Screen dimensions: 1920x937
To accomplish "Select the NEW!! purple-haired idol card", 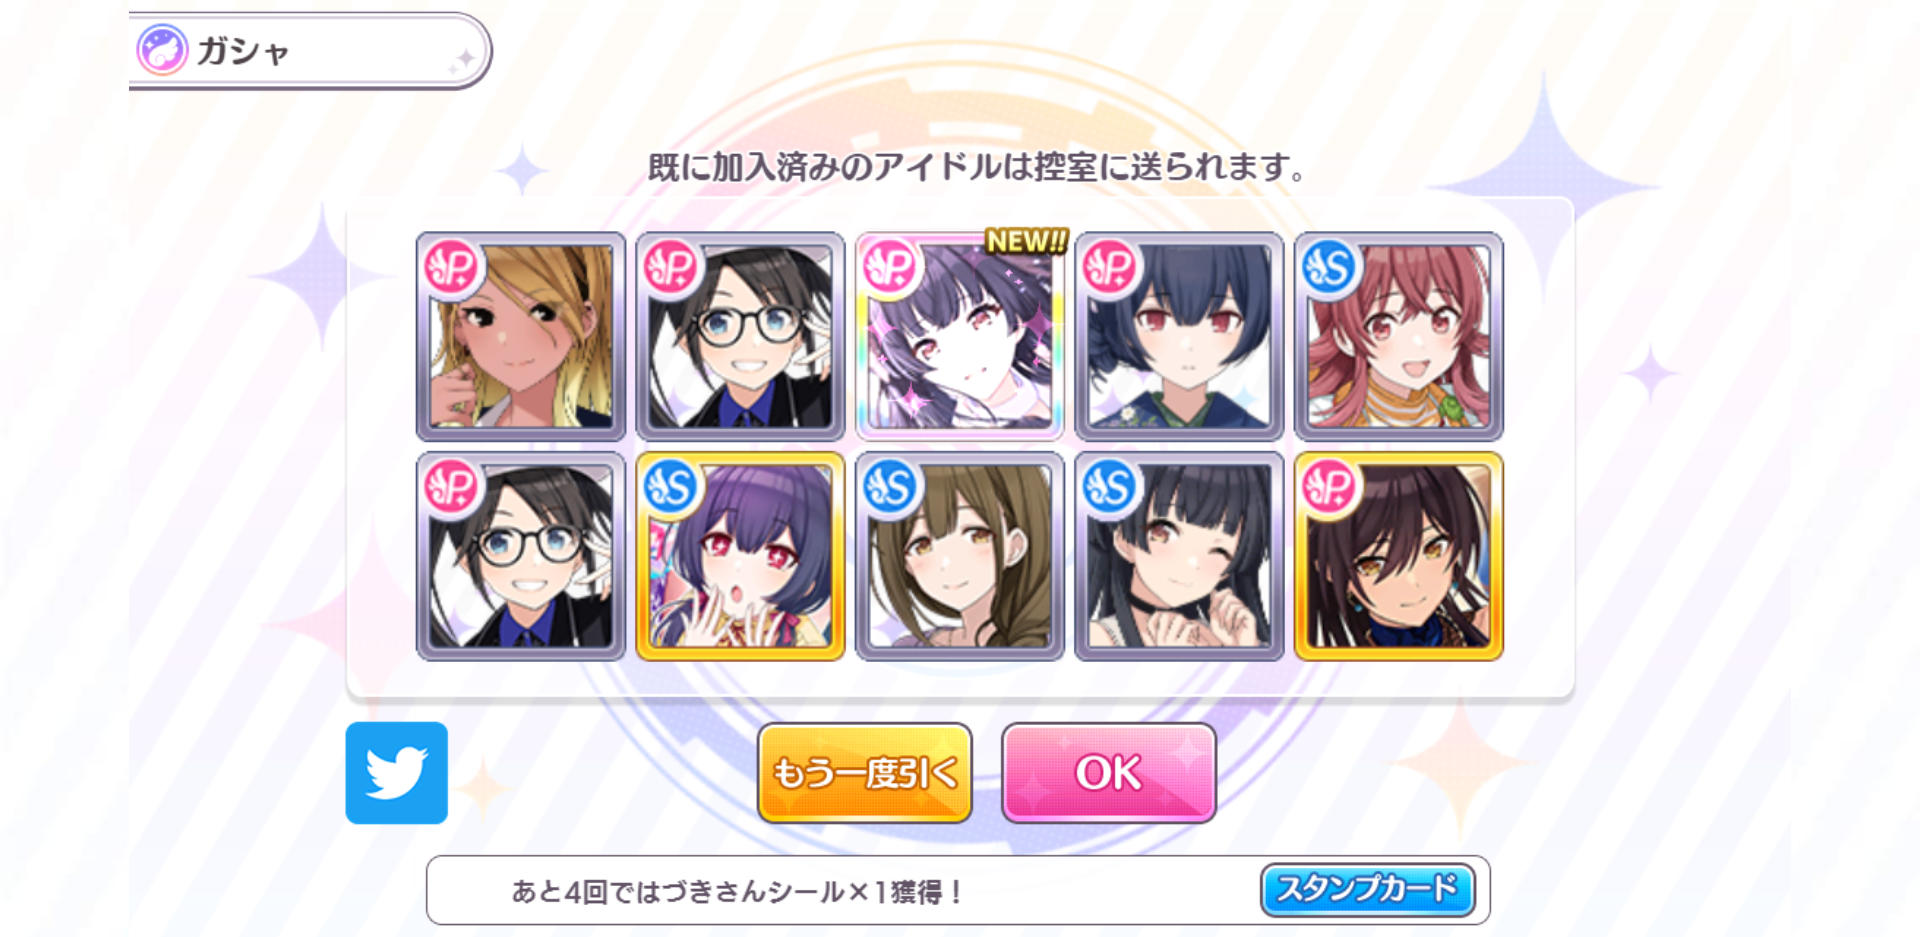I will [960, 336].
